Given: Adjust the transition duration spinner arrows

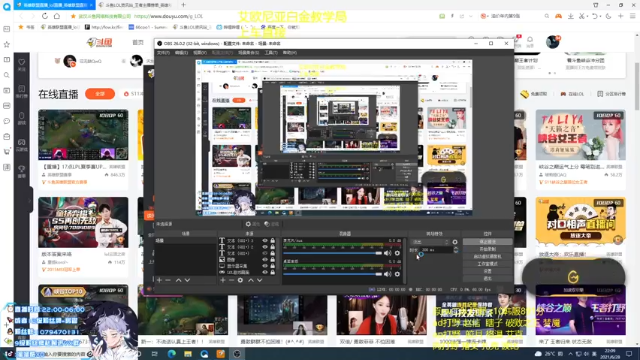Looking at the screenshot, I should pos(456,250).
